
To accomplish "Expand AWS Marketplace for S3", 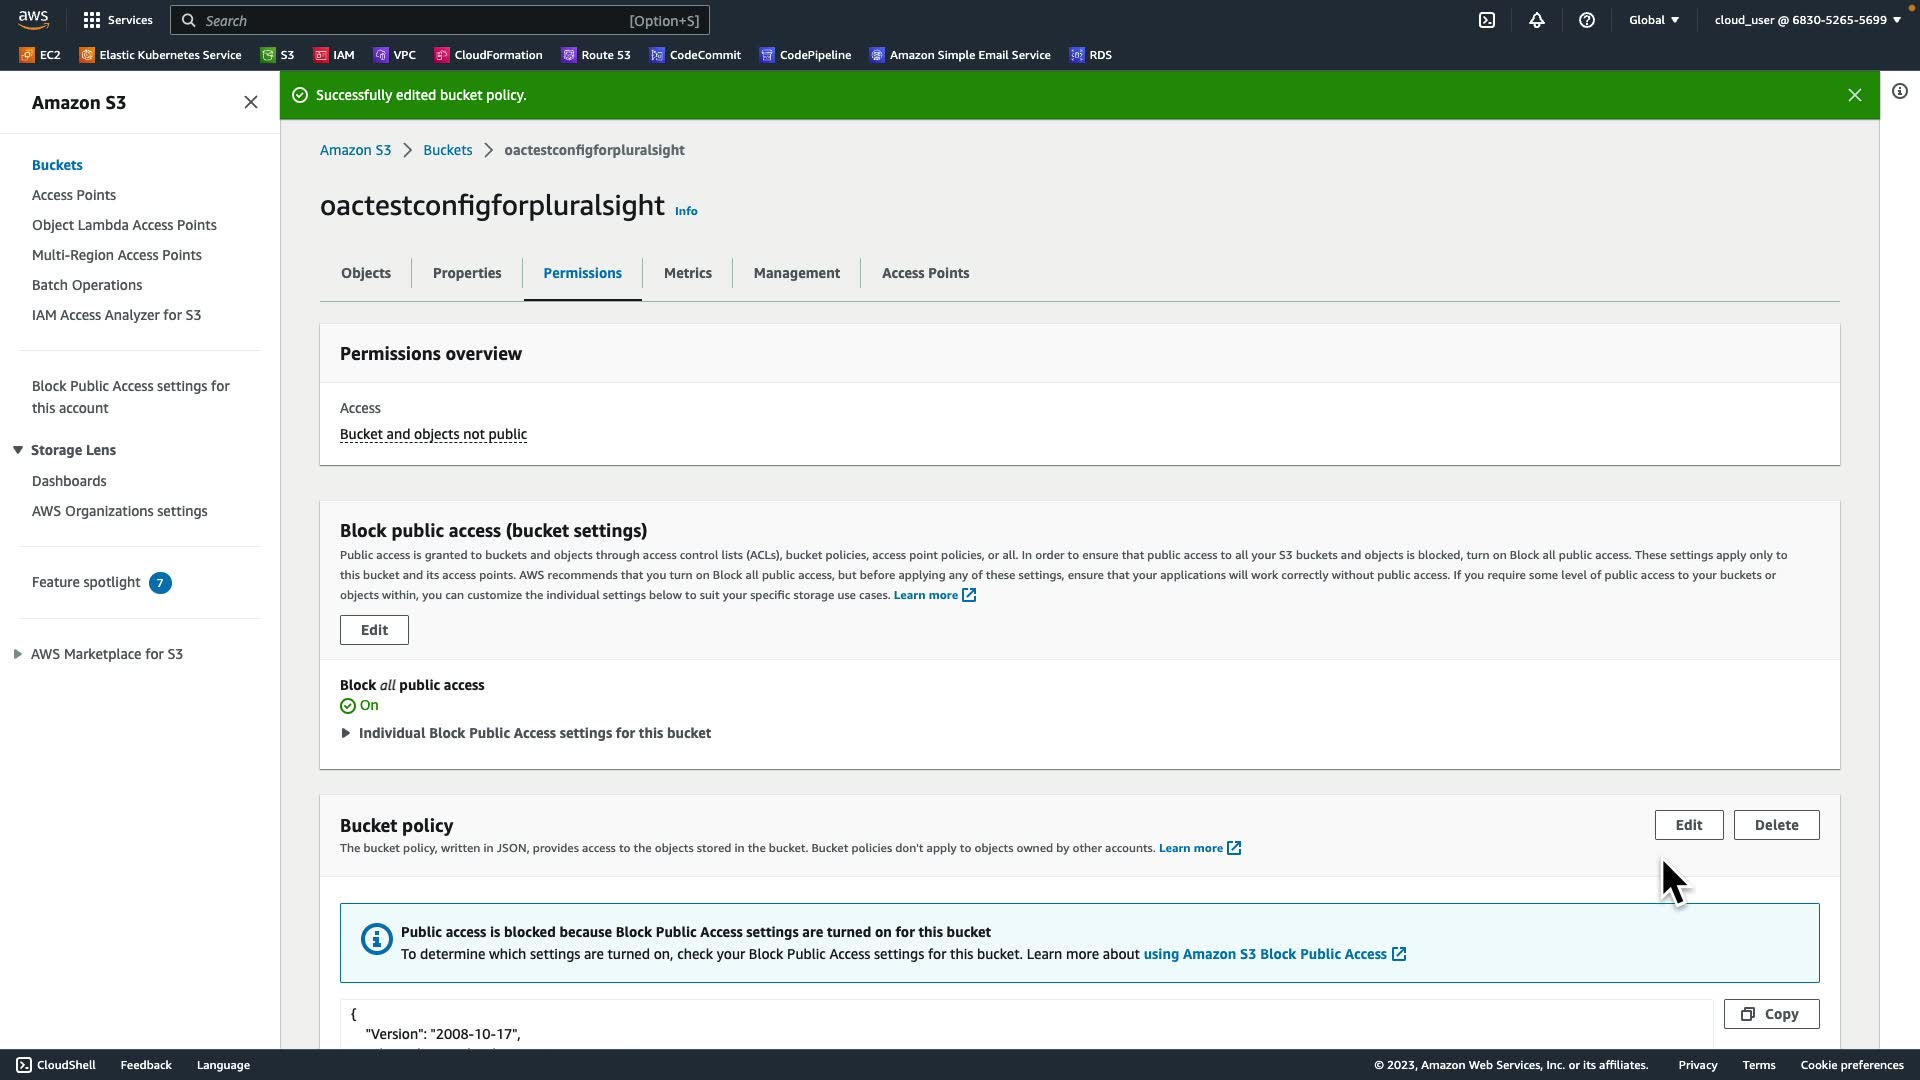I will point(18,654).
